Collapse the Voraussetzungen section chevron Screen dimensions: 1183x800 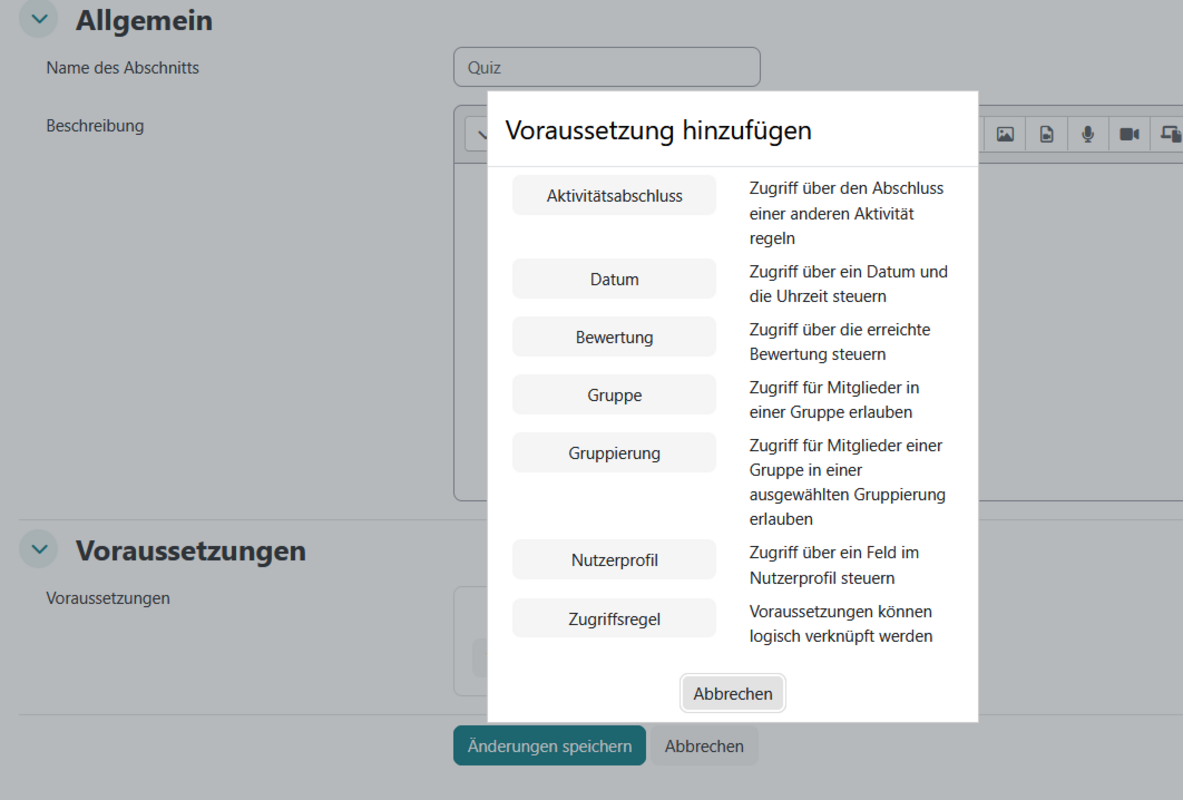point(39,549)
